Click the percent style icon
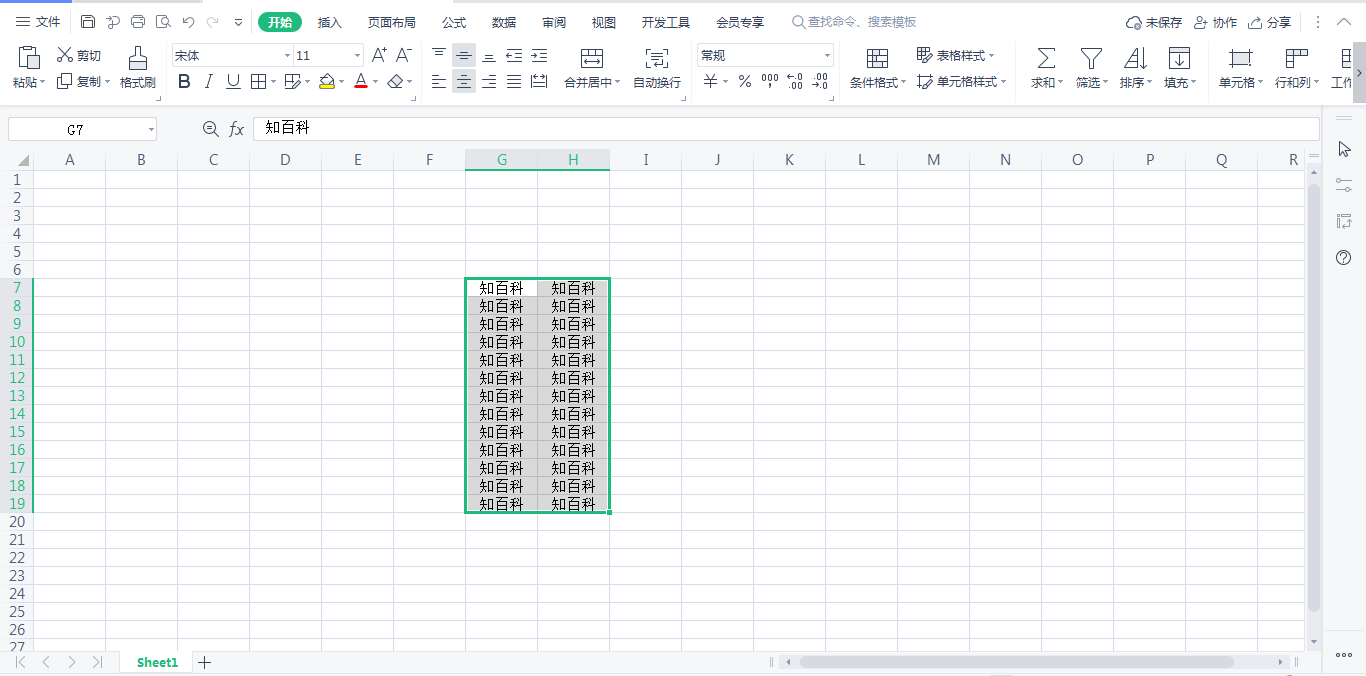The width and height of the screenshot is (1366, 676). tap(744, 82)
